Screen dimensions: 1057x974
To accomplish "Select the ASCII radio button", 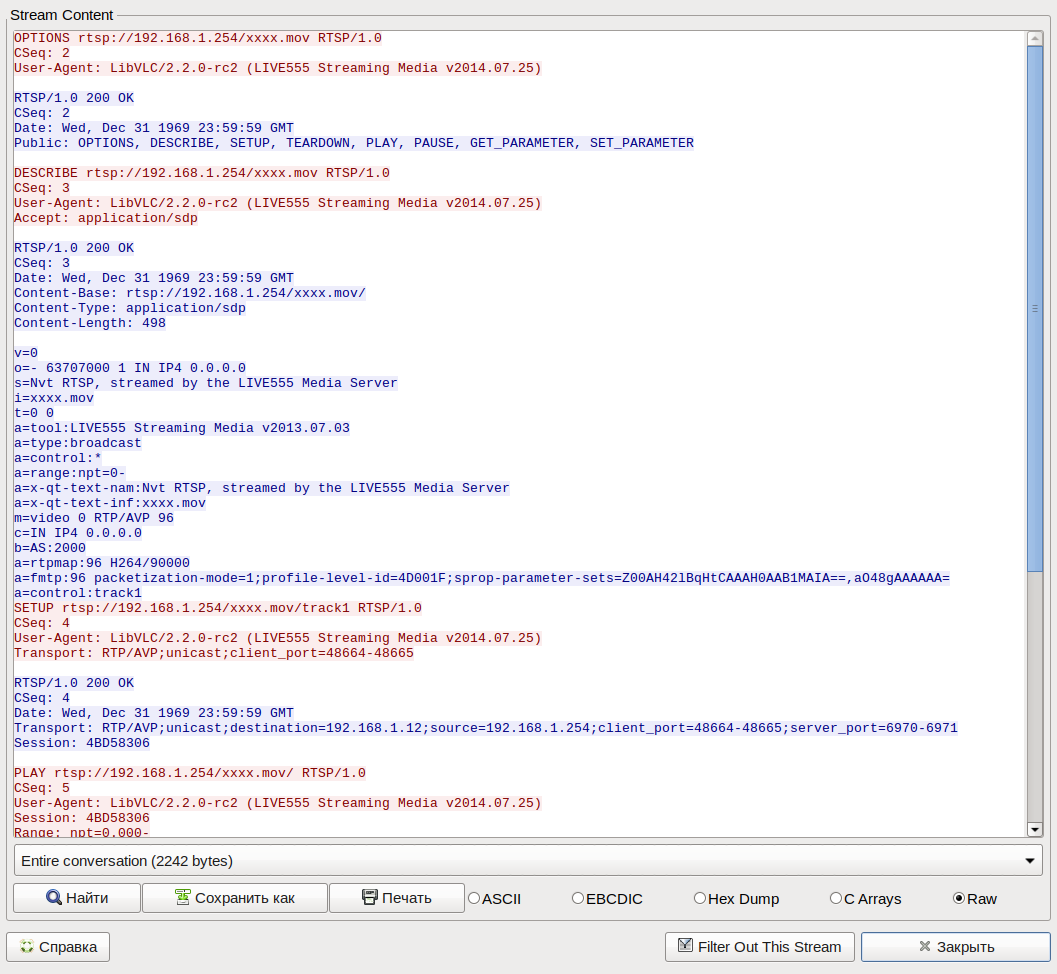I will click(x=474, y=898).
